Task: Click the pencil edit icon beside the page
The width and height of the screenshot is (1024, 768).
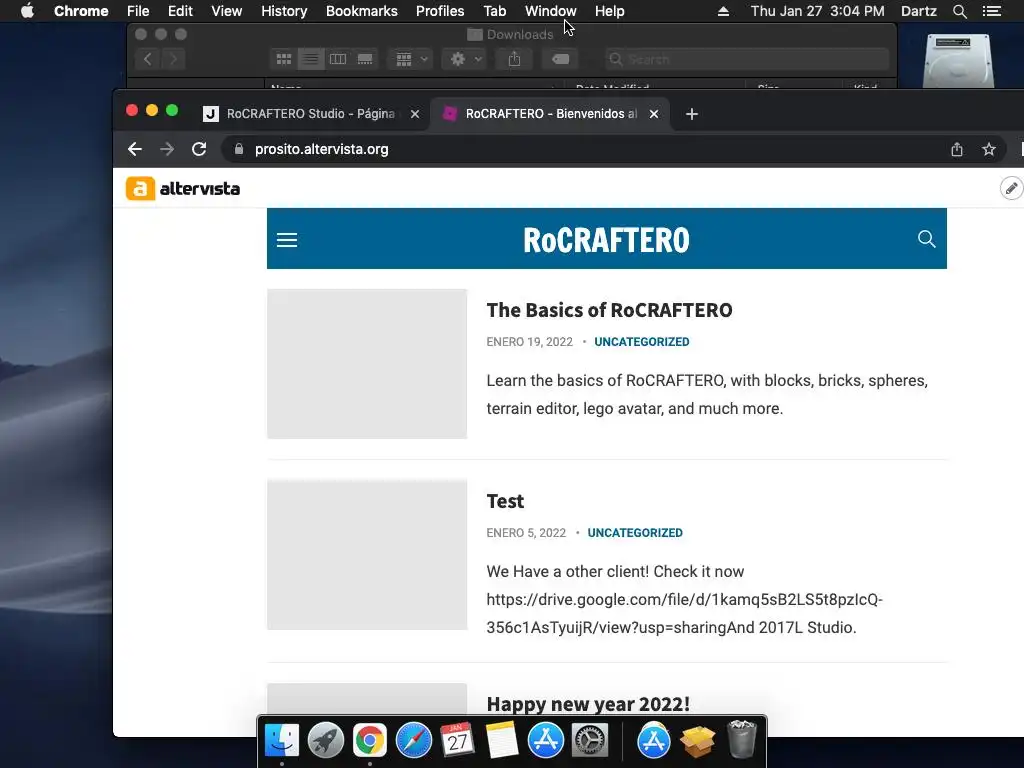Action: coord(1011,188)
